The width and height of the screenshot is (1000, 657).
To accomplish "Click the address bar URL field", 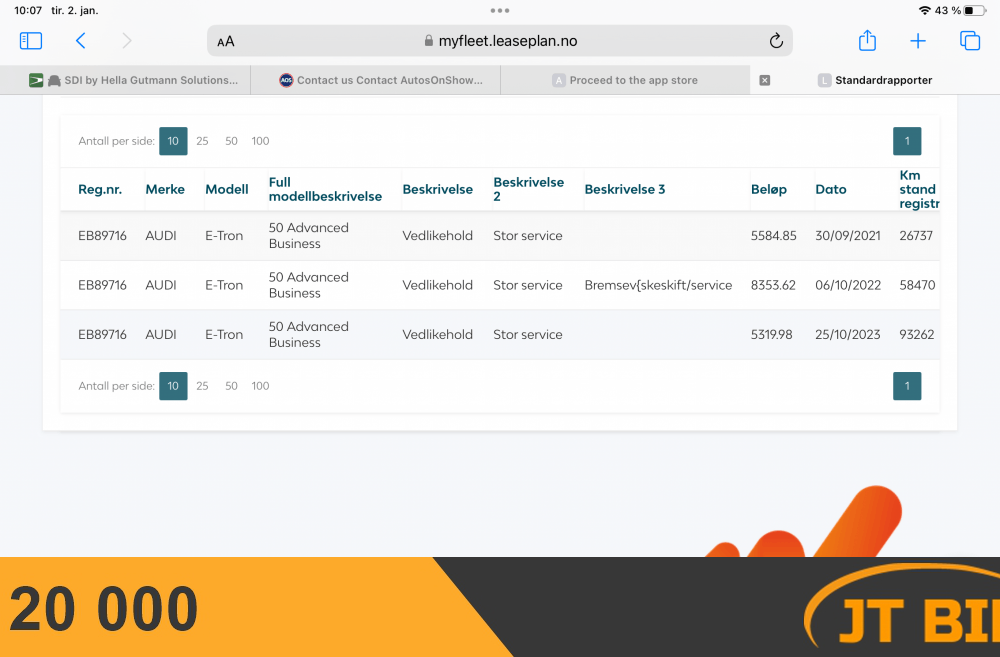I will pyautogui.click(x=500, y=41).
